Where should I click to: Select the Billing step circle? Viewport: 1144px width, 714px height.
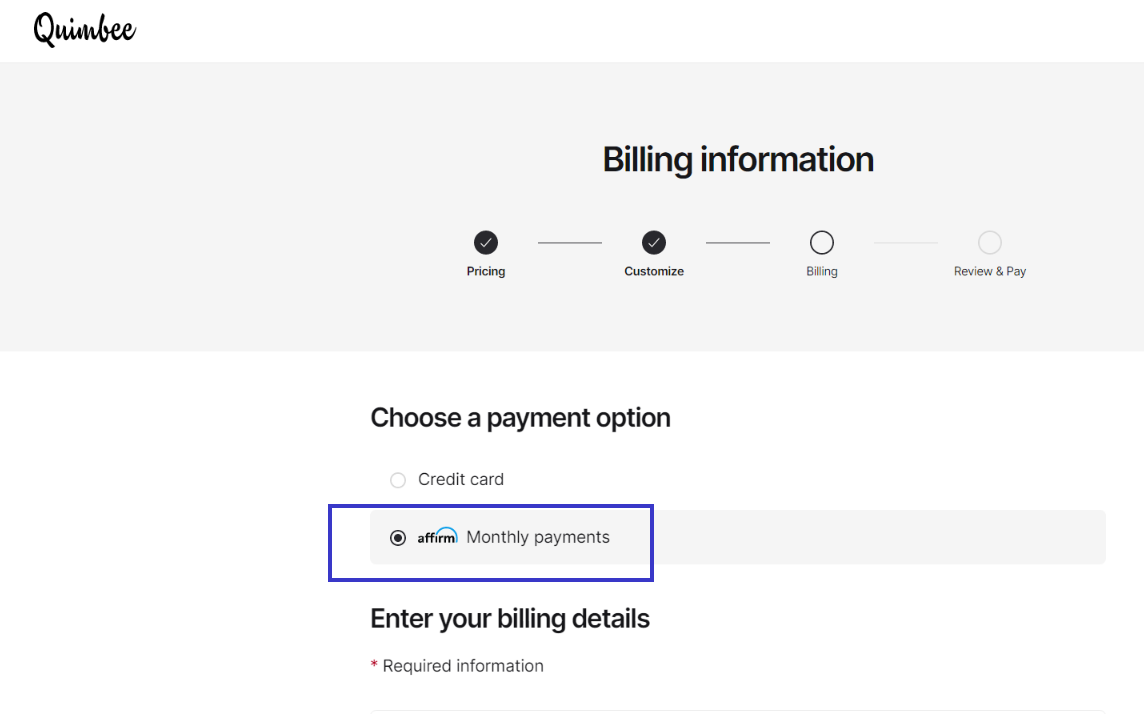[x=822, y=242]
